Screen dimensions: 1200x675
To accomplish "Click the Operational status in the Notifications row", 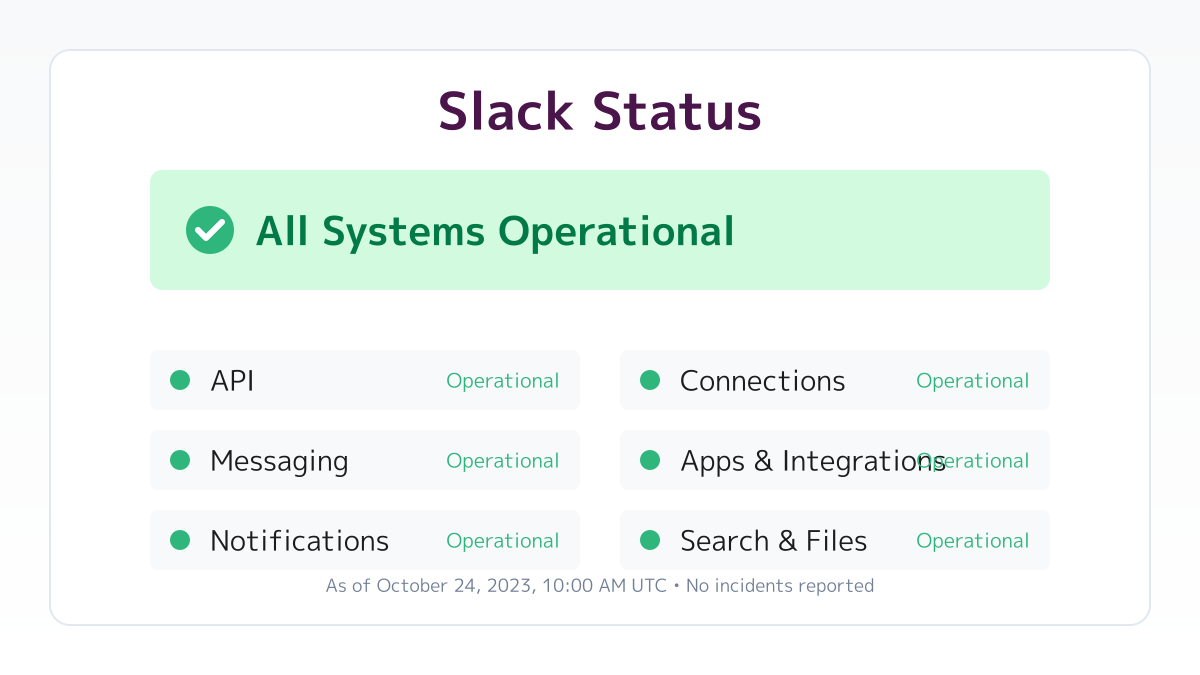I will coord(502,541).
